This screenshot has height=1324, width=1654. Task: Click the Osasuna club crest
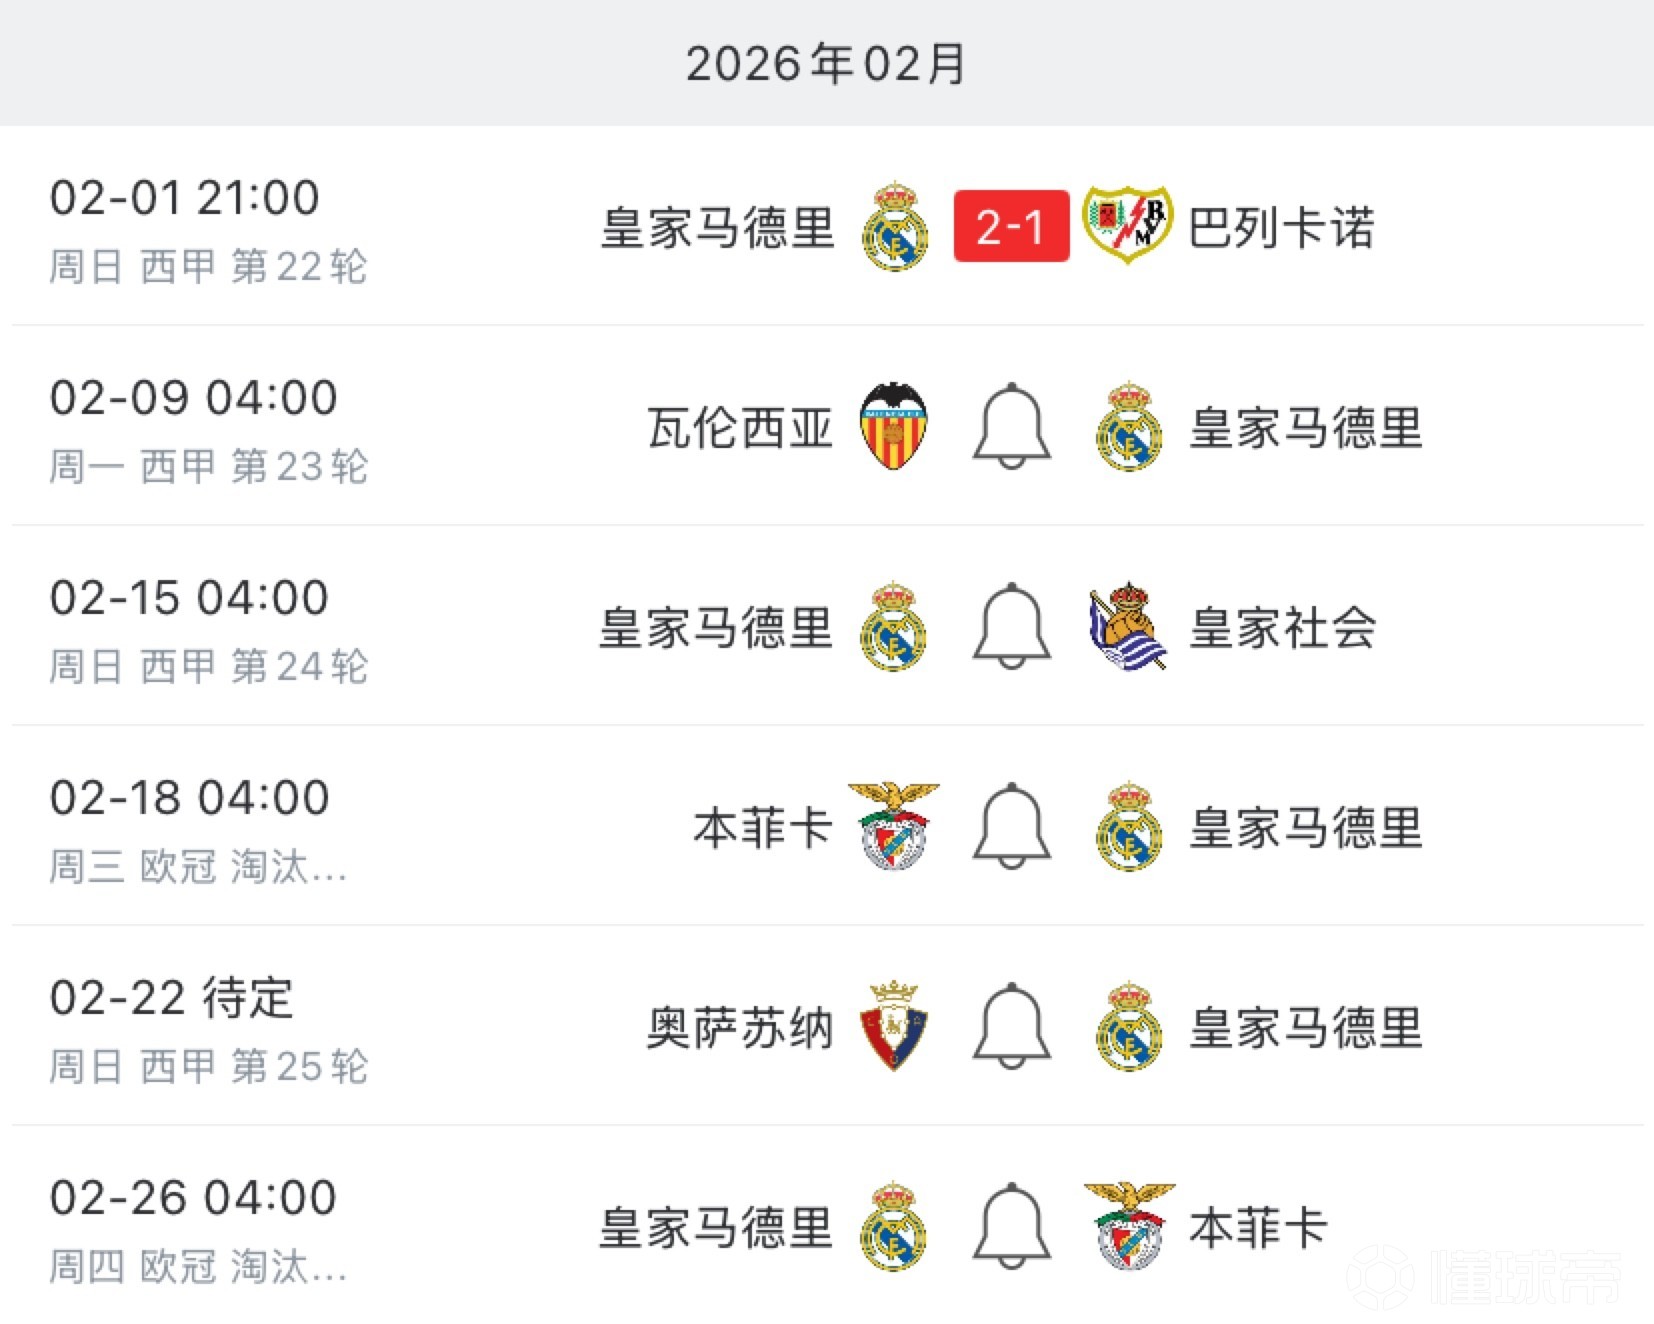click(x=894, y=1026)
